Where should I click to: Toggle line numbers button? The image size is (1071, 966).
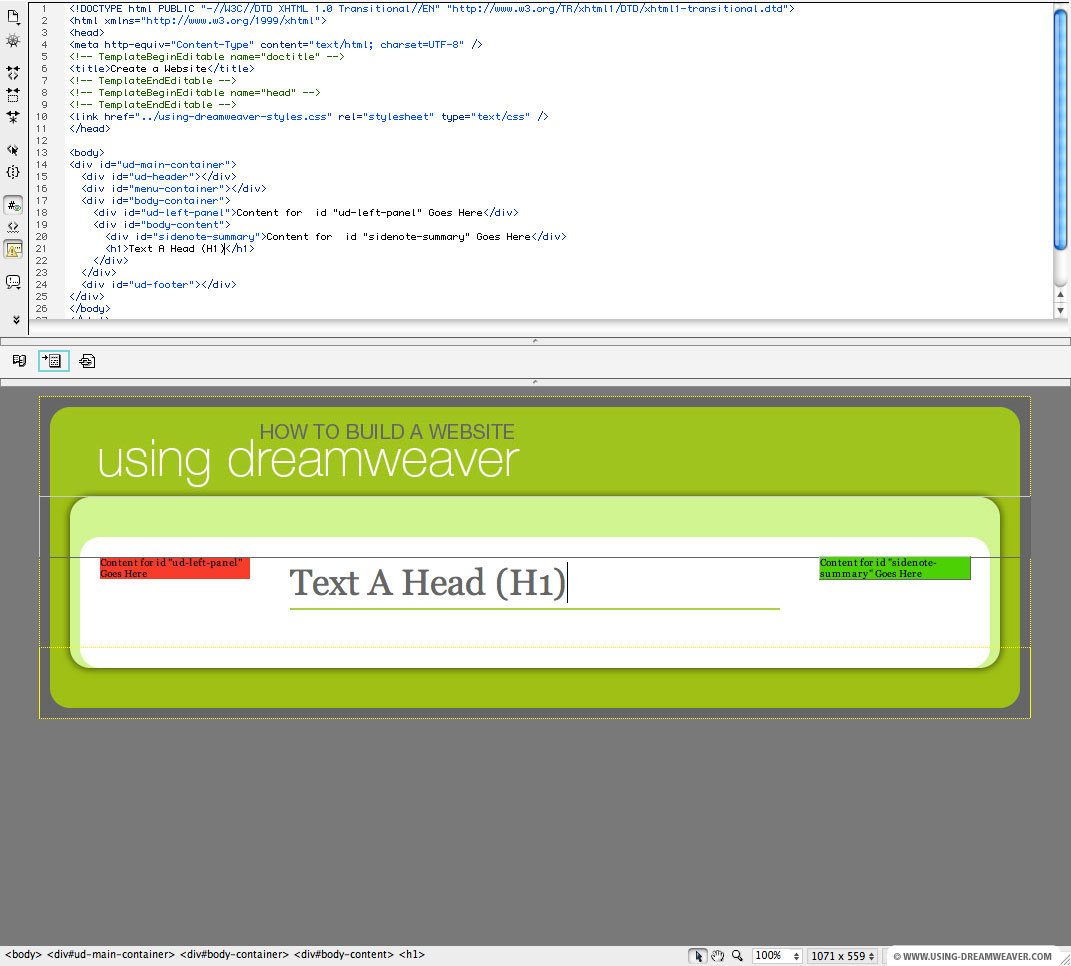pos(13,205)
